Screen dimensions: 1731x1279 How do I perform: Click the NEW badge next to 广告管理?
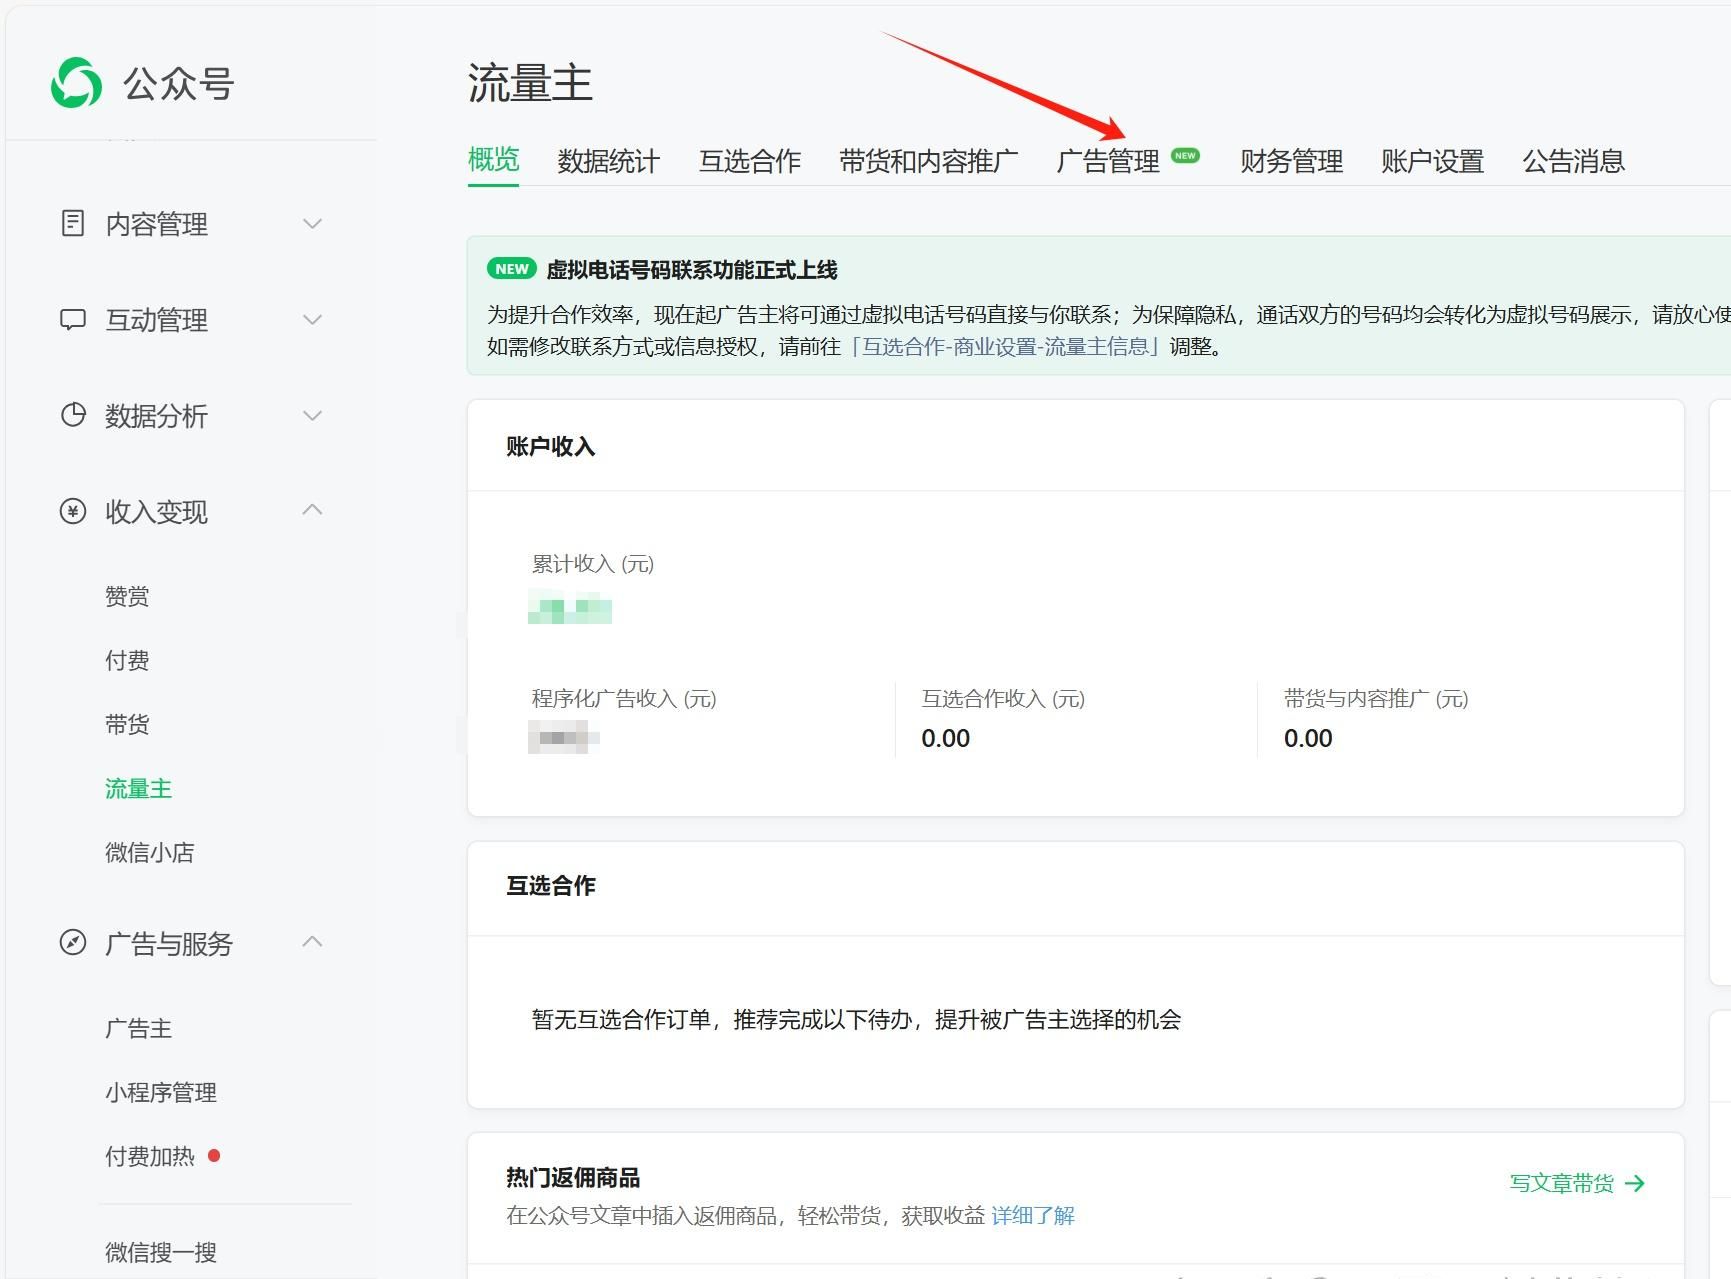click(1185, 156)
